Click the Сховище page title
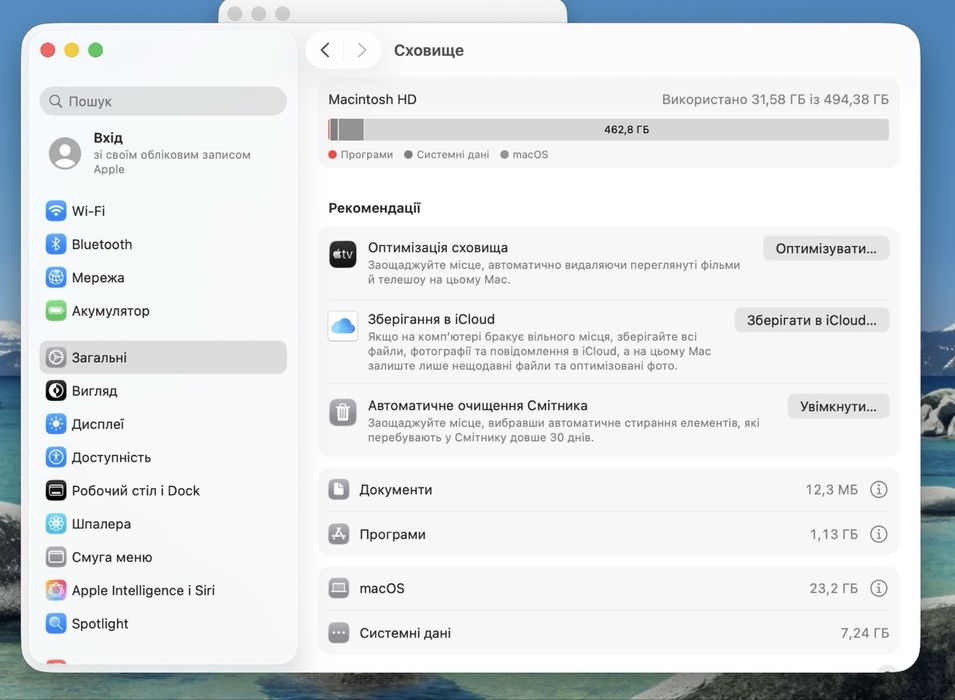The height and width of the screenshot is (700, 955). [429, 51]
